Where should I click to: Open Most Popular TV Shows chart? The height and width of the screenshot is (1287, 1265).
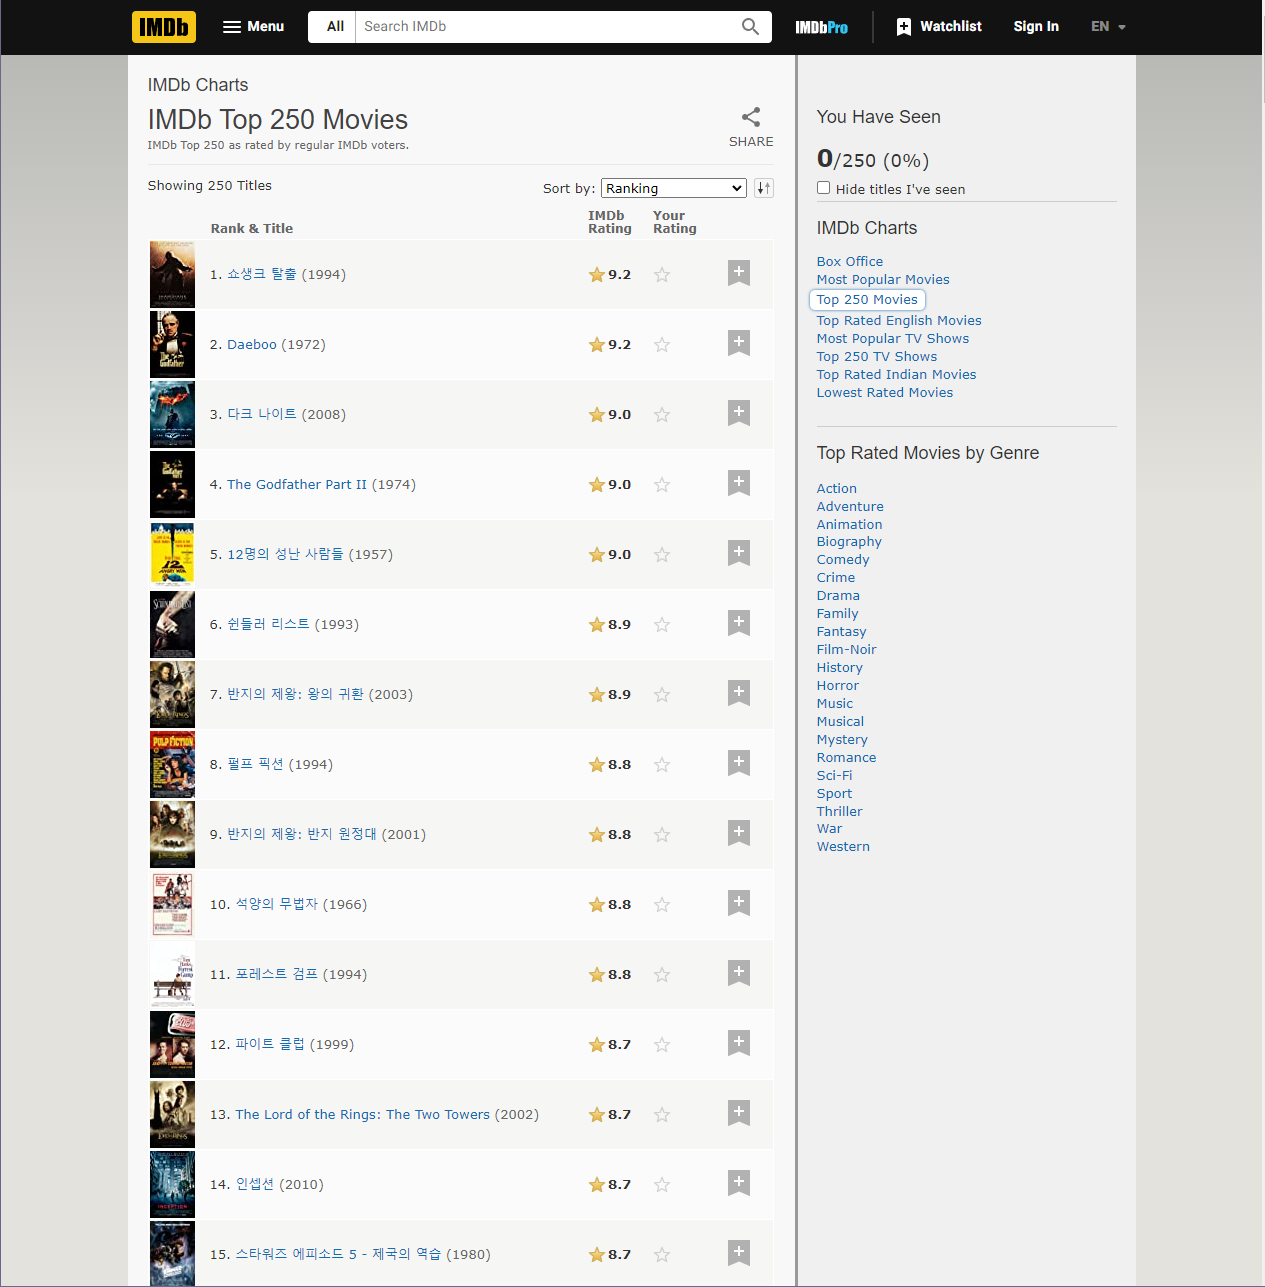893,339
